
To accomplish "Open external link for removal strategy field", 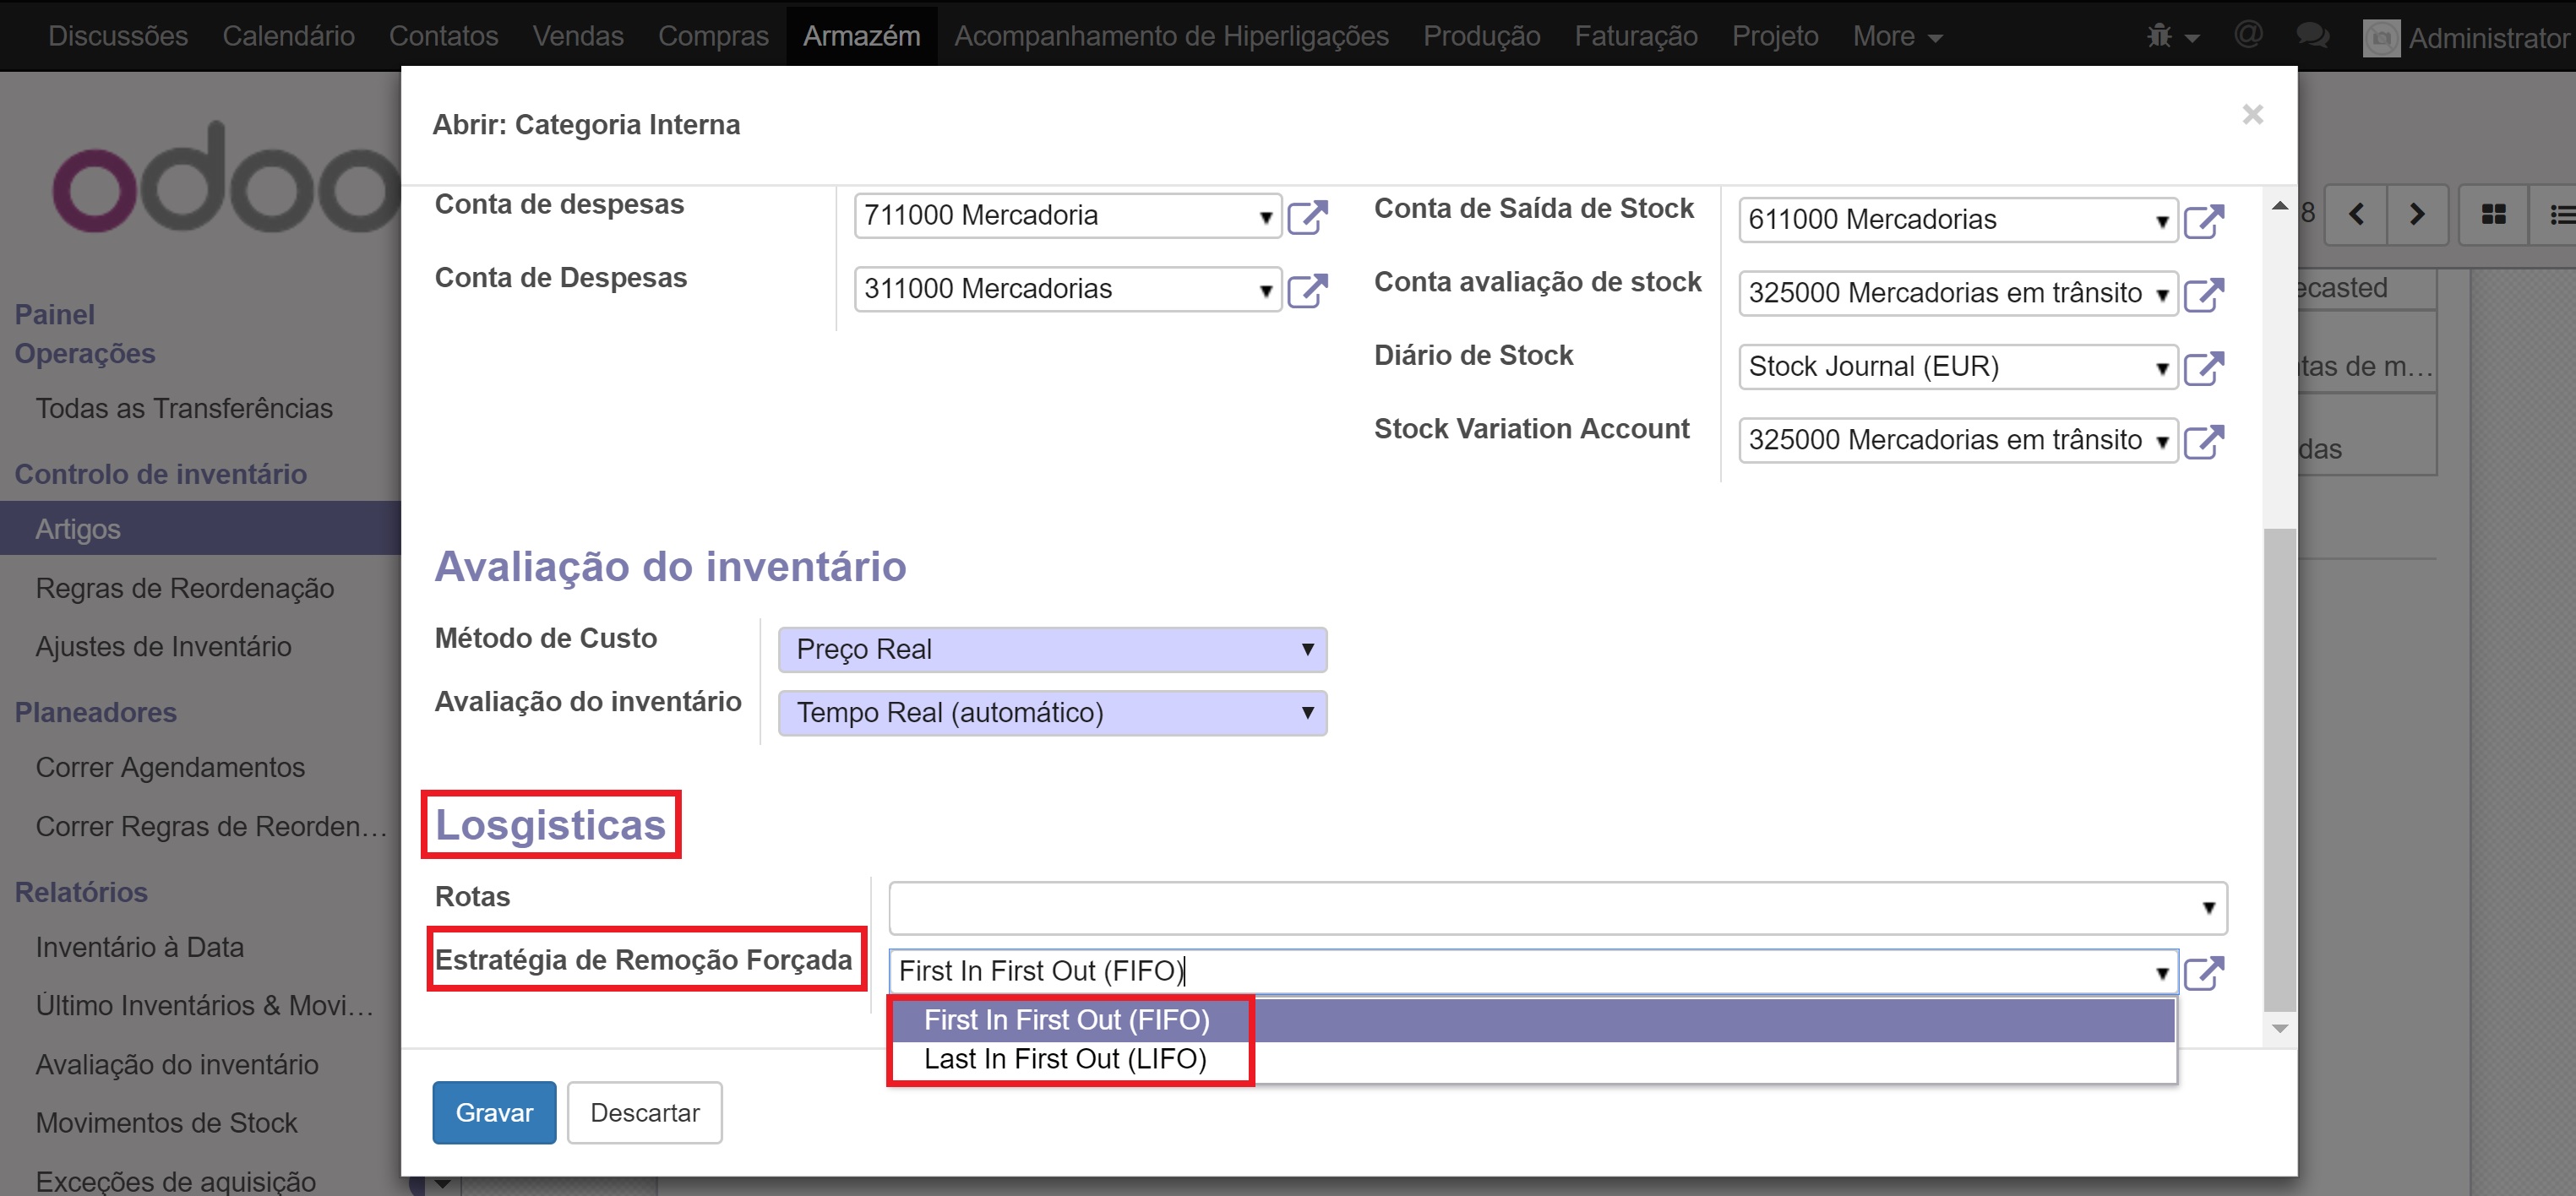I will pyautogui.click(x=2203, y=972).
